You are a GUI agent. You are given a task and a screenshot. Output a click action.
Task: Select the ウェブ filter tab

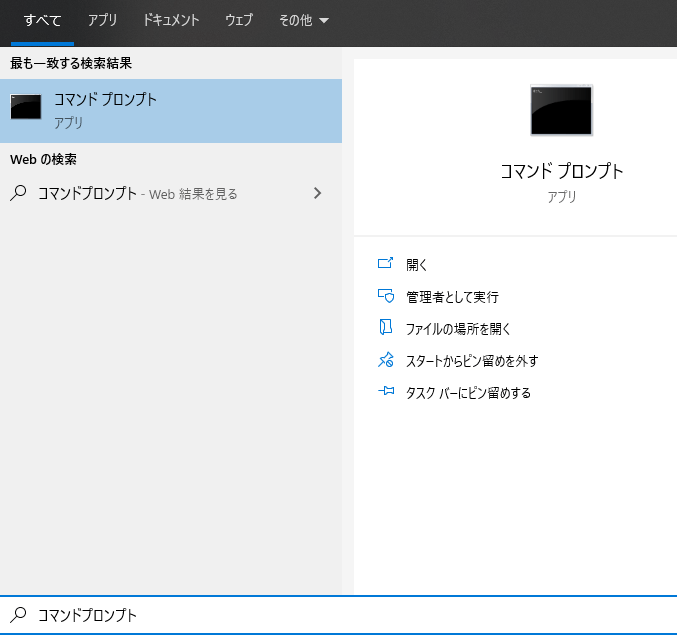(x=239, y=20)
